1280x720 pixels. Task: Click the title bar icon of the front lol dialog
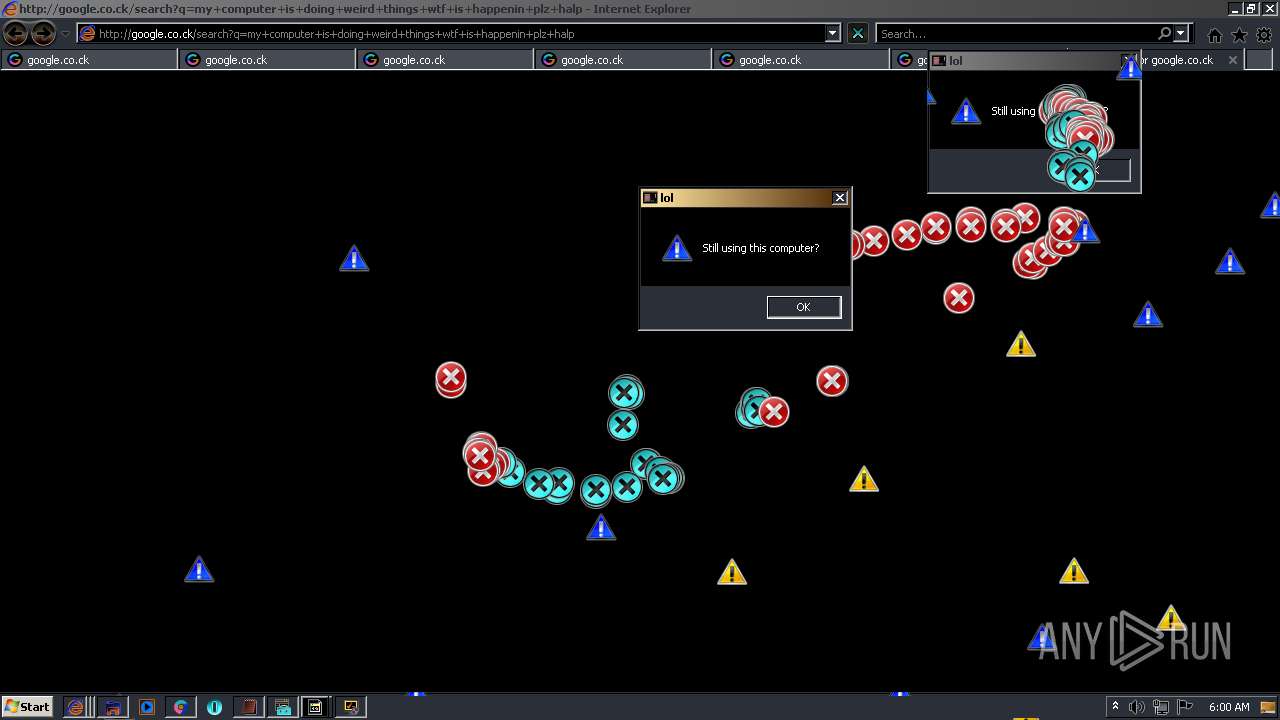tap(650, 198)
